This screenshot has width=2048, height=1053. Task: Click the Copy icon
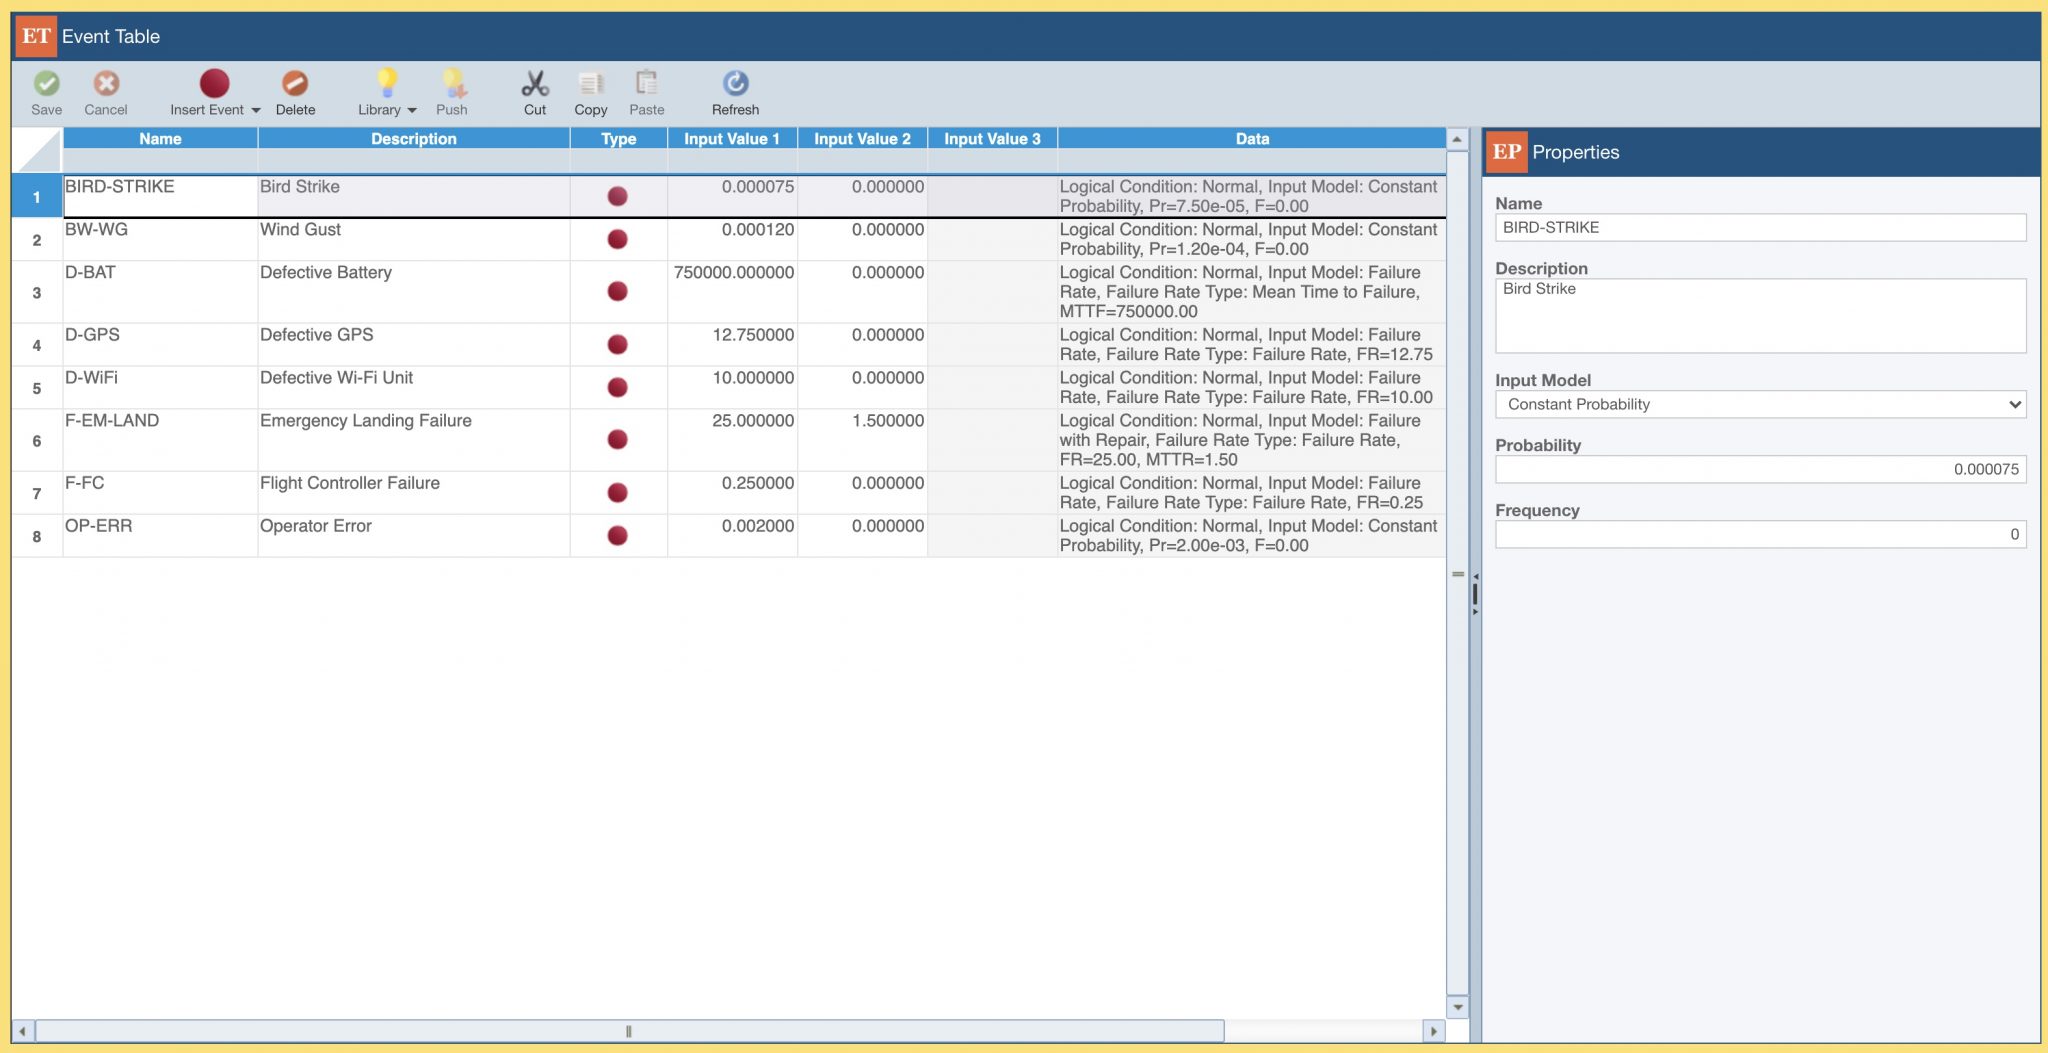tap(590, 84)
